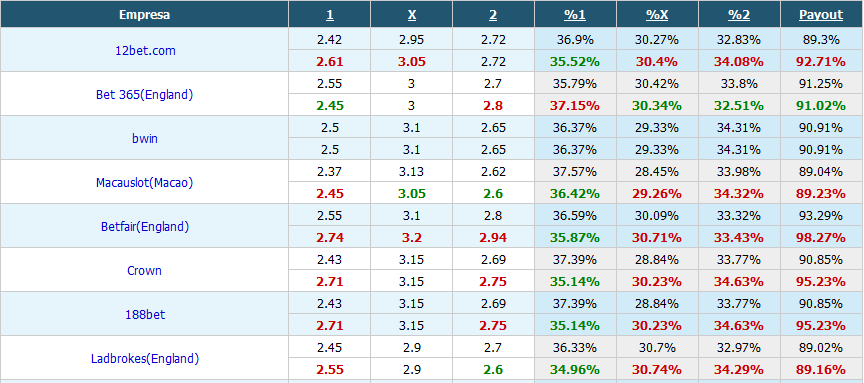Select Betfair's red 98.27% payout cell
Viewport: 864px width, 383px height.
coord(821,238)
